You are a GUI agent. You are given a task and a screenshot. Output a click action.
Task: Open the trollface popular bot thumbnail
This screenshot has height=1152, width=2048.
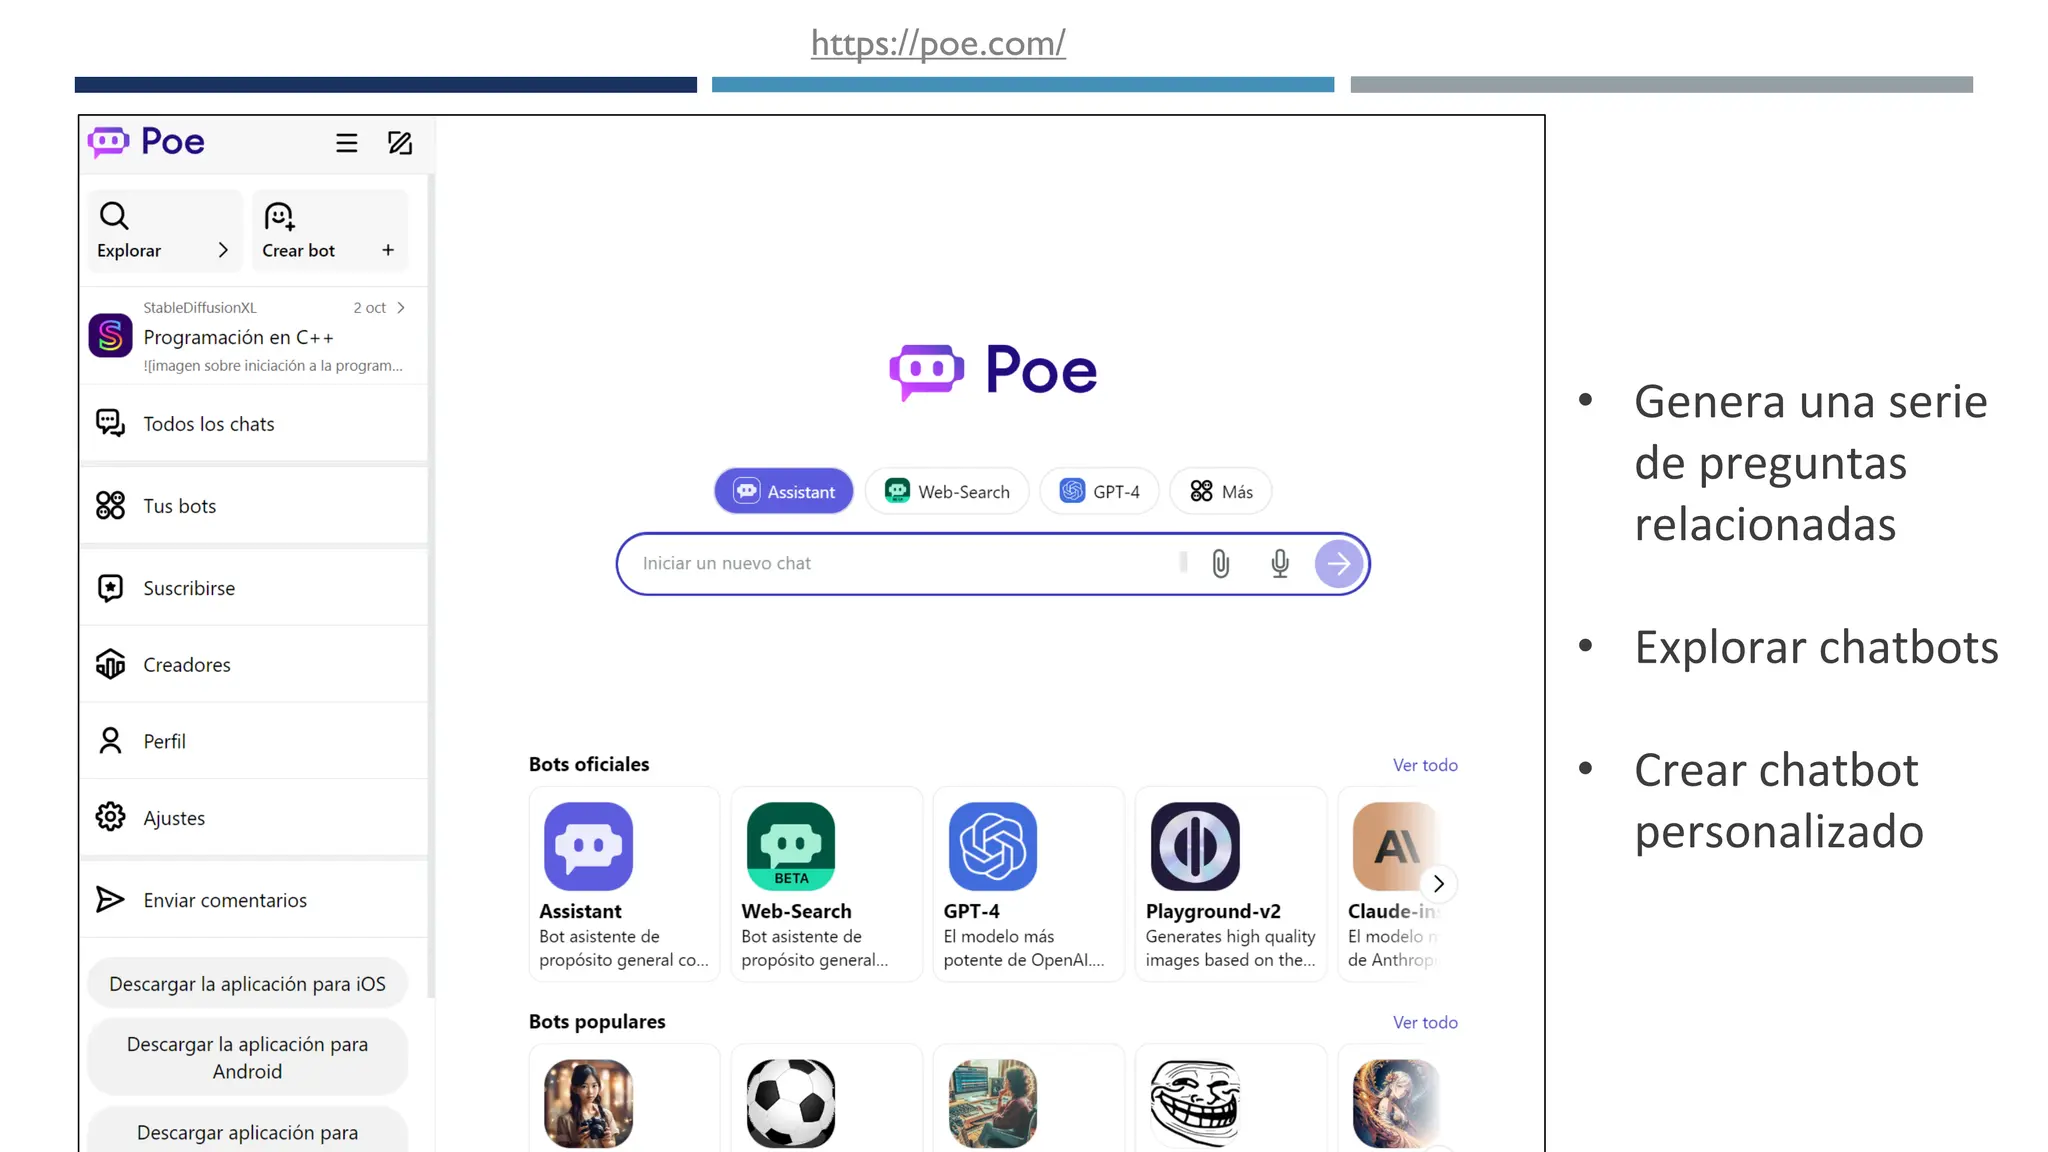[x=1195, y=1103]
